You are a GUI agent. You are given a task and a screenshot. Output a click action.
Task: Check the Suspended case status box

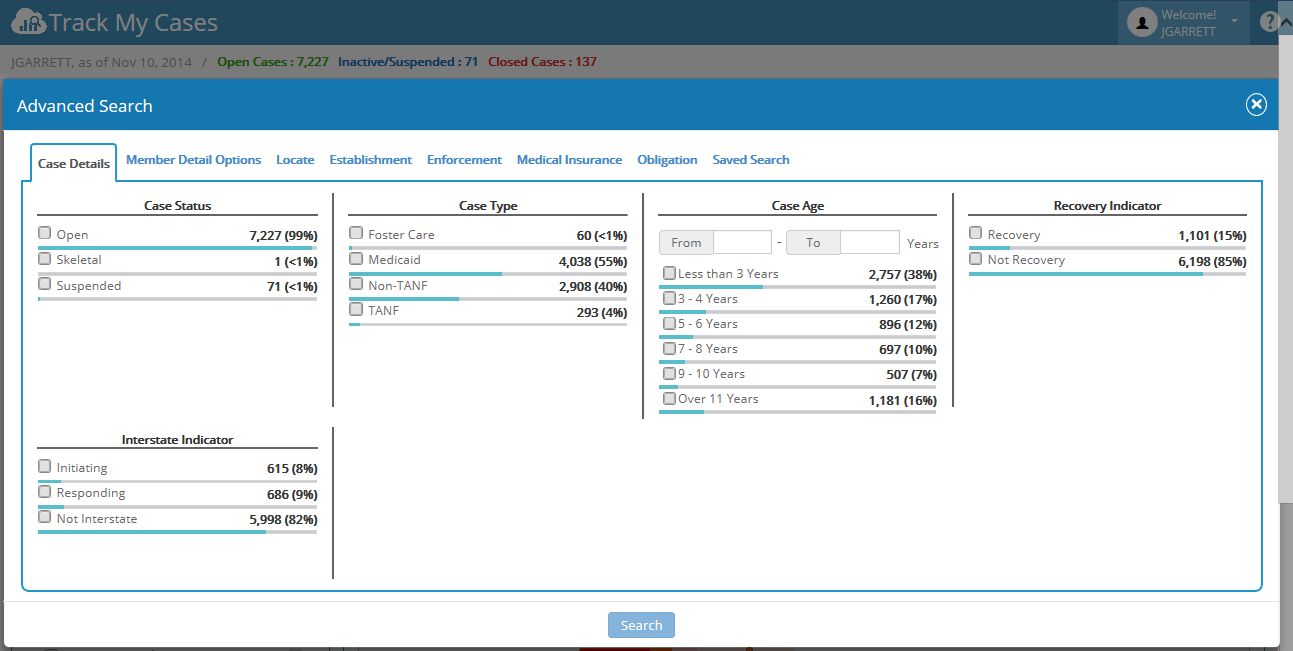[44, 284]
